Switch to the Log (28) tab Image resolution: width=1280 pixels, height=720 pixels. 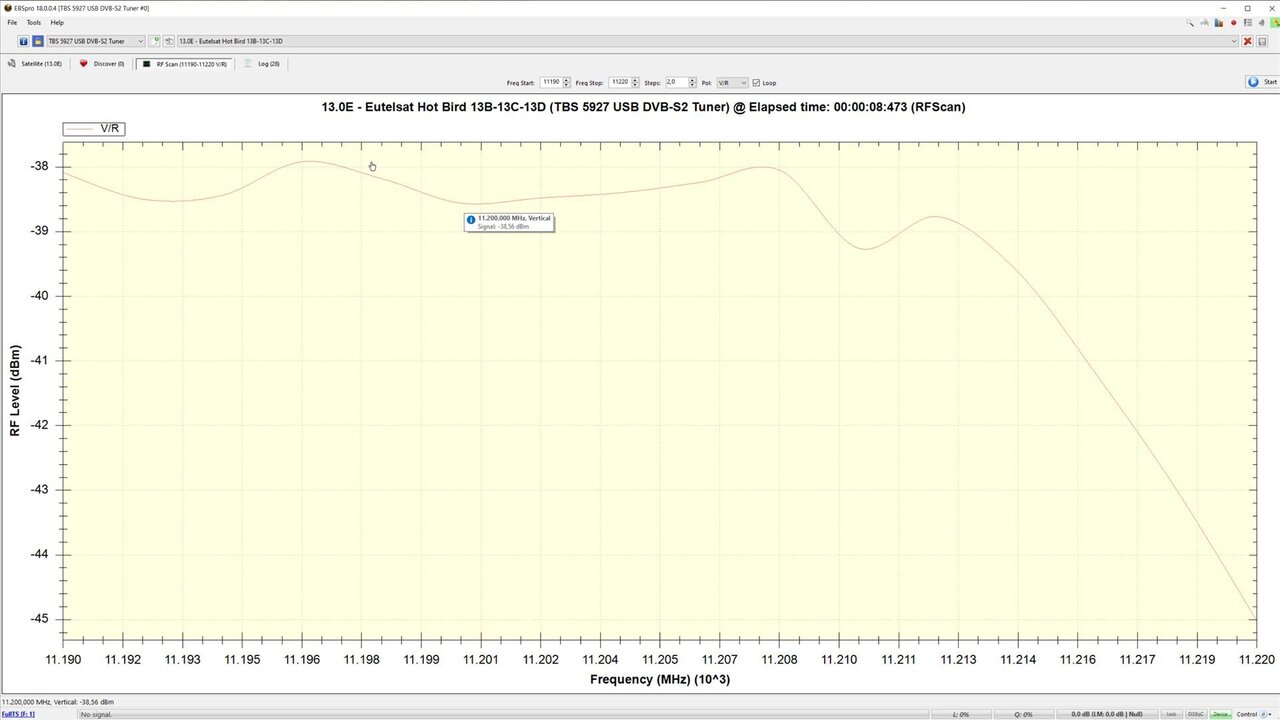[262, 63]
